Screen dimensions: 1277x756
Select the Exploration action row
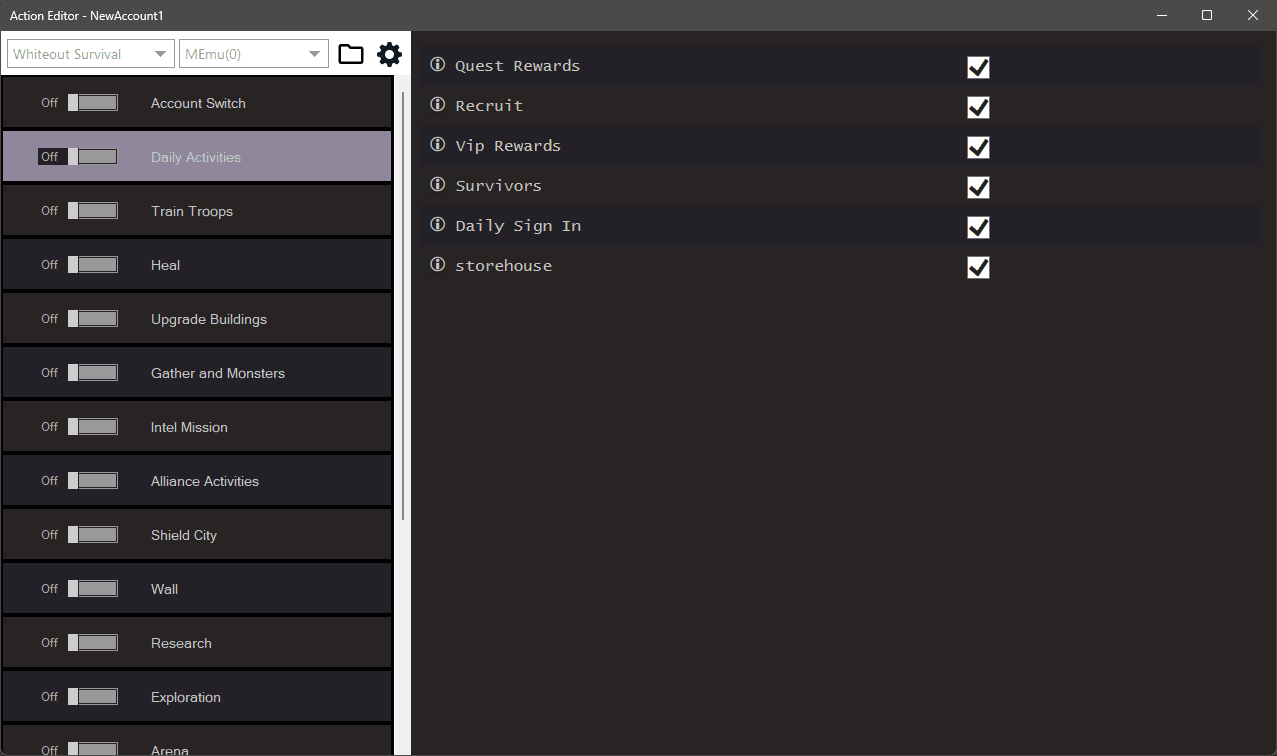pyautogui.click(x=197, y=697)
